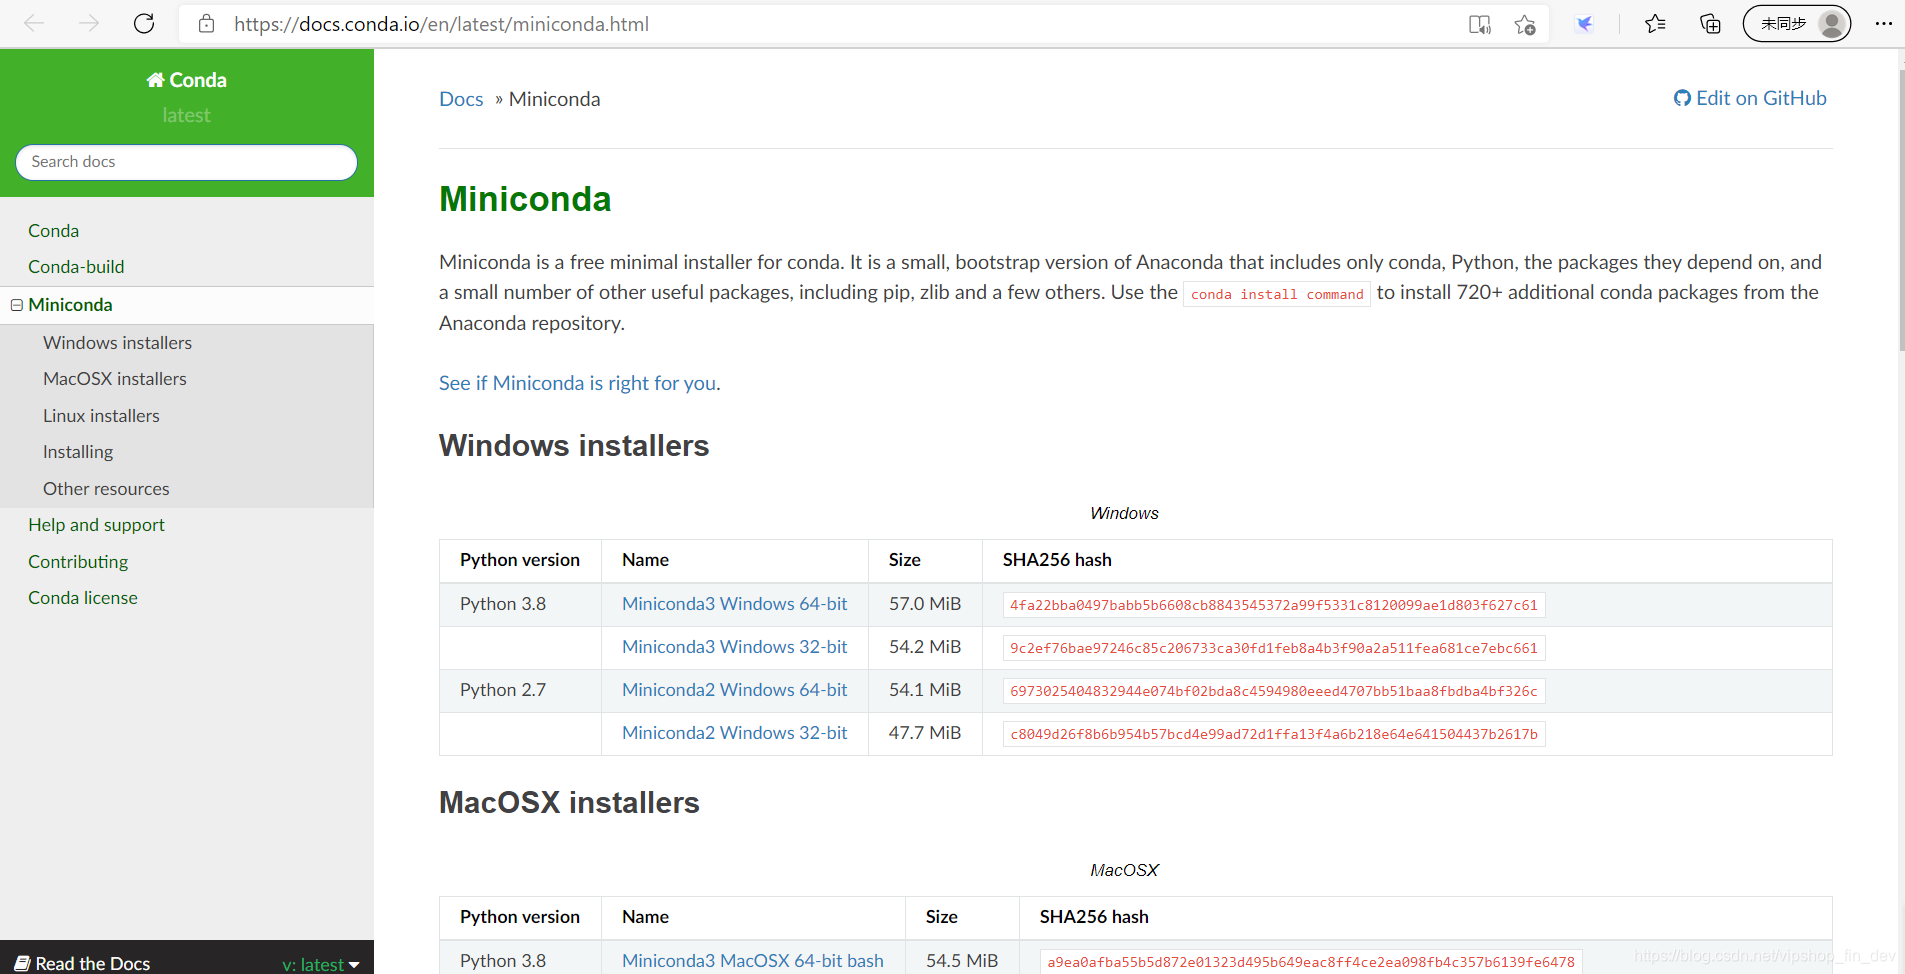Open Conda-build in sidebar
This screenshot has height=974, width=1905.
[76, 267]
